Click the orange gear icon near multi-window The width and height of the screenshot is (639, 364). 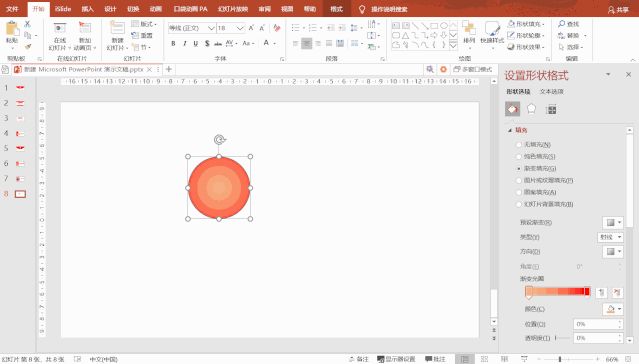[443, 69]
